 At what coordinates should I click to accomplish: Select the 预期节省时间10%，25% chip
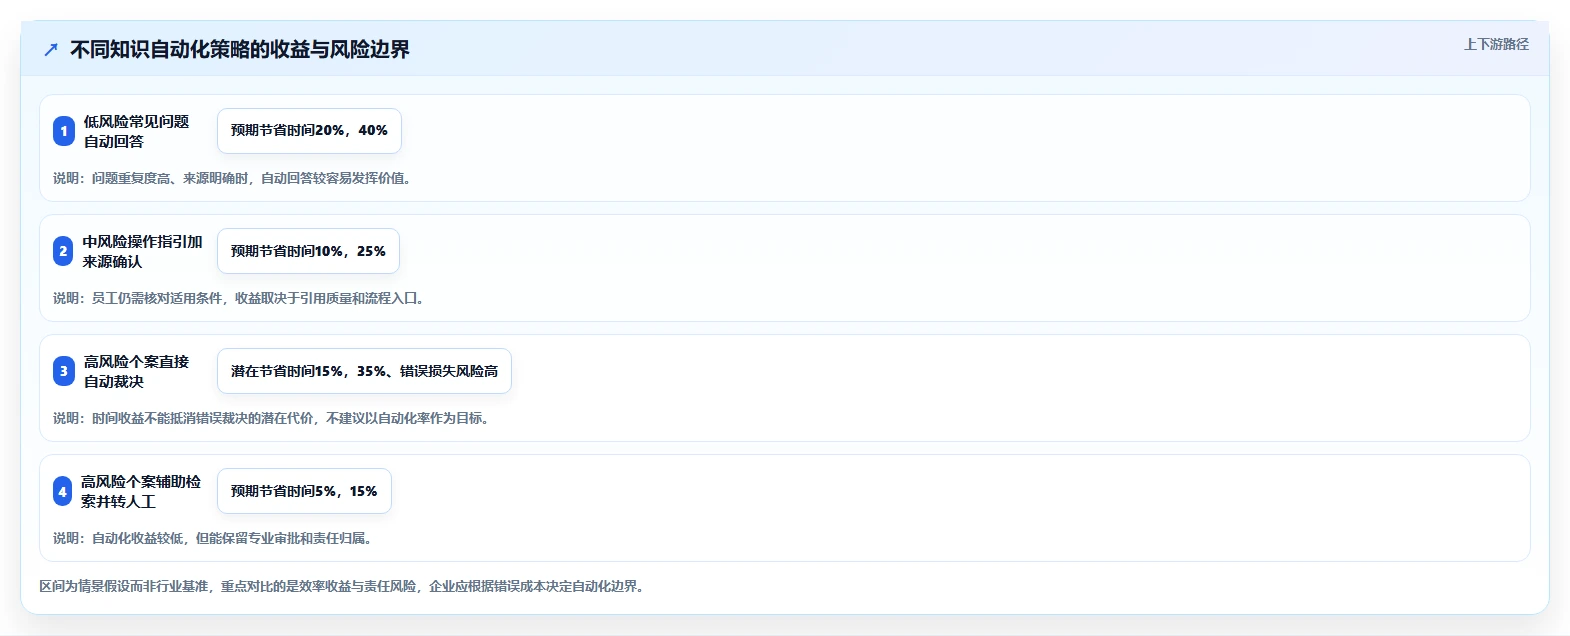[308, 251]
